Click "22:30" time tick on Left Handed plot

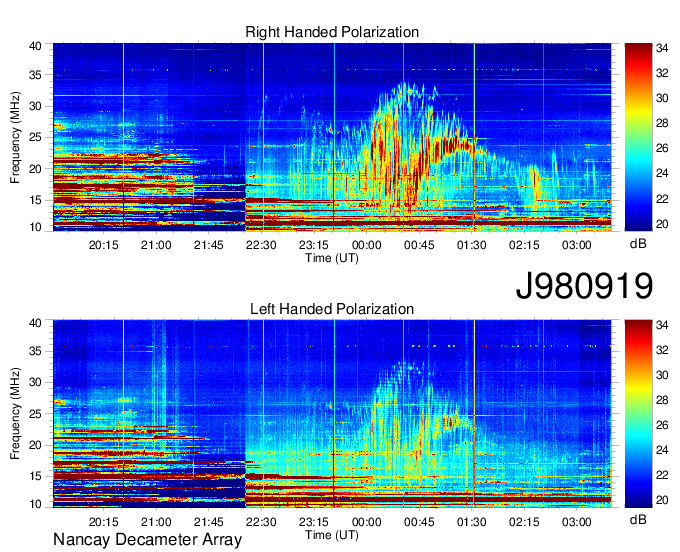click(x=261, y=522)
